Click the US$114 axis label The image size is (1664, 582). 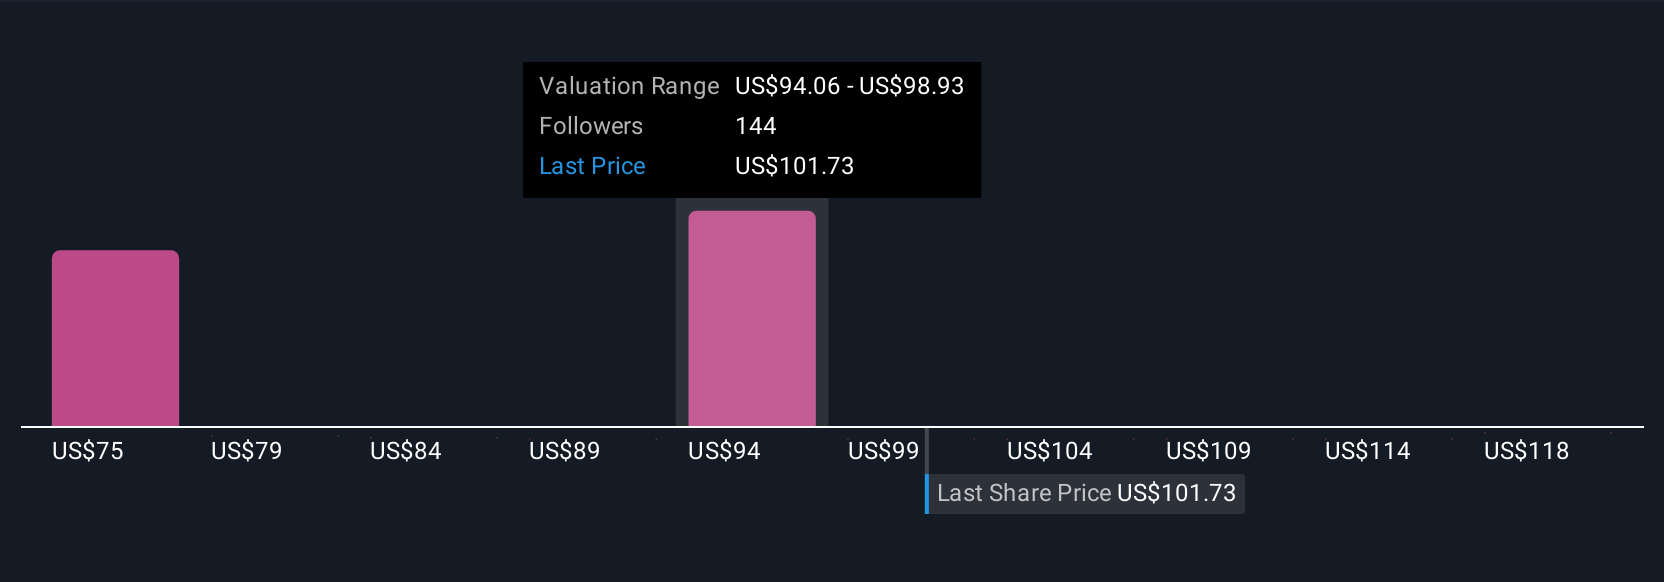coord(1368,451)
